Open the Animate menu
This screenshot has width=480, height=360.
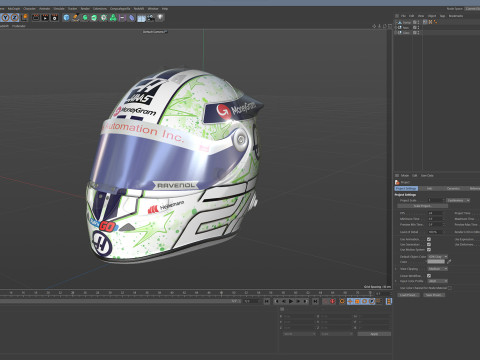point(45,9)
